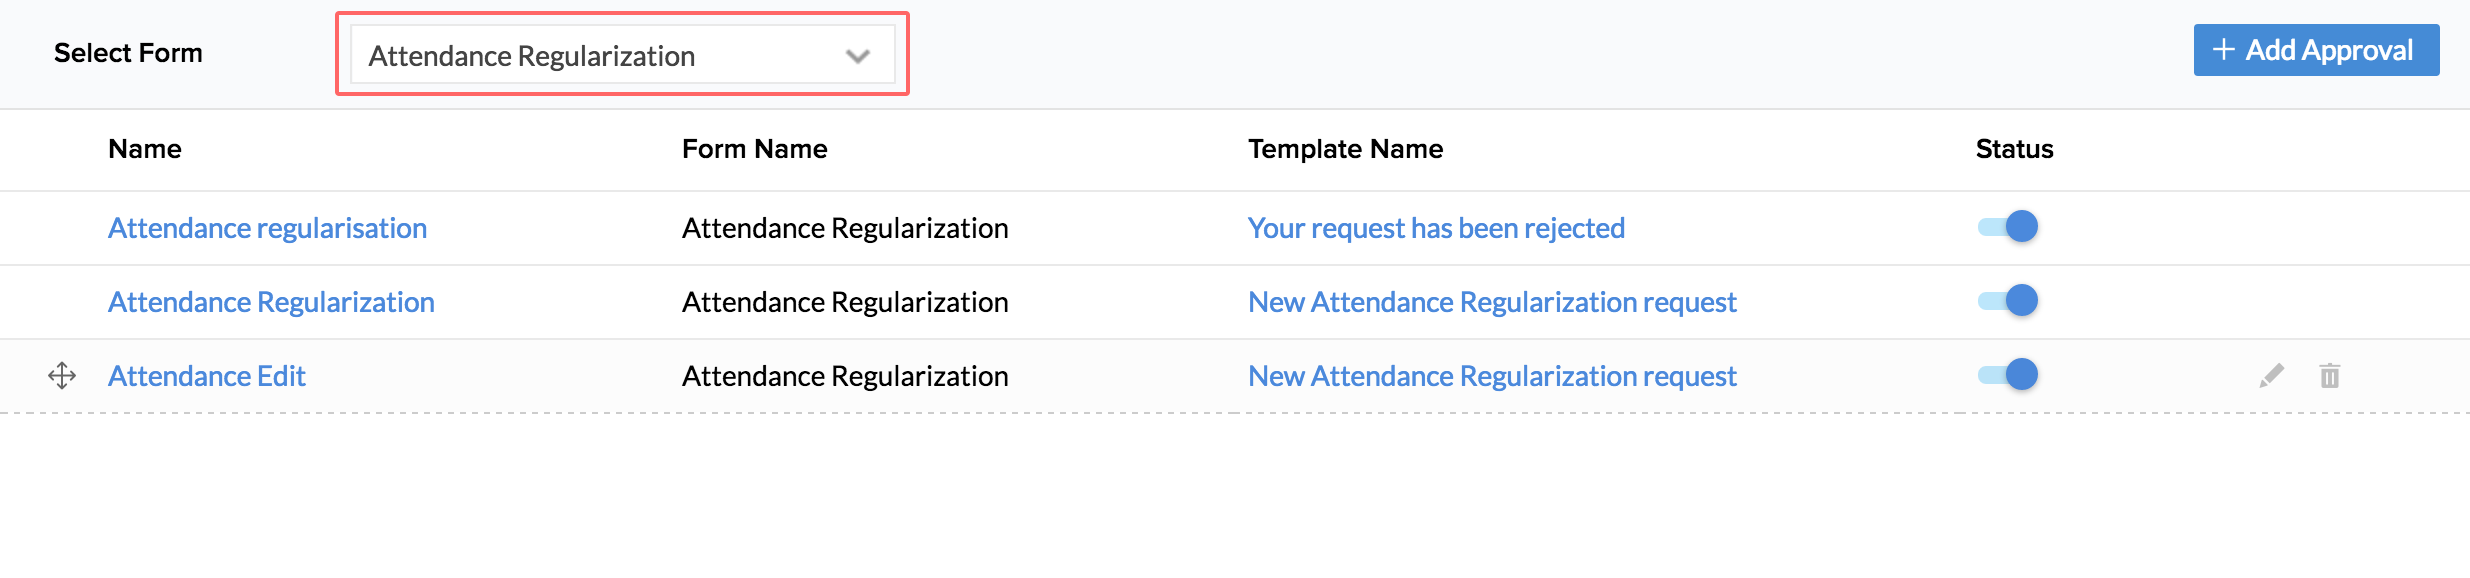Click the Form Name column header
The width and height of the screenshot is (2470, 578).
coord(754,149)
